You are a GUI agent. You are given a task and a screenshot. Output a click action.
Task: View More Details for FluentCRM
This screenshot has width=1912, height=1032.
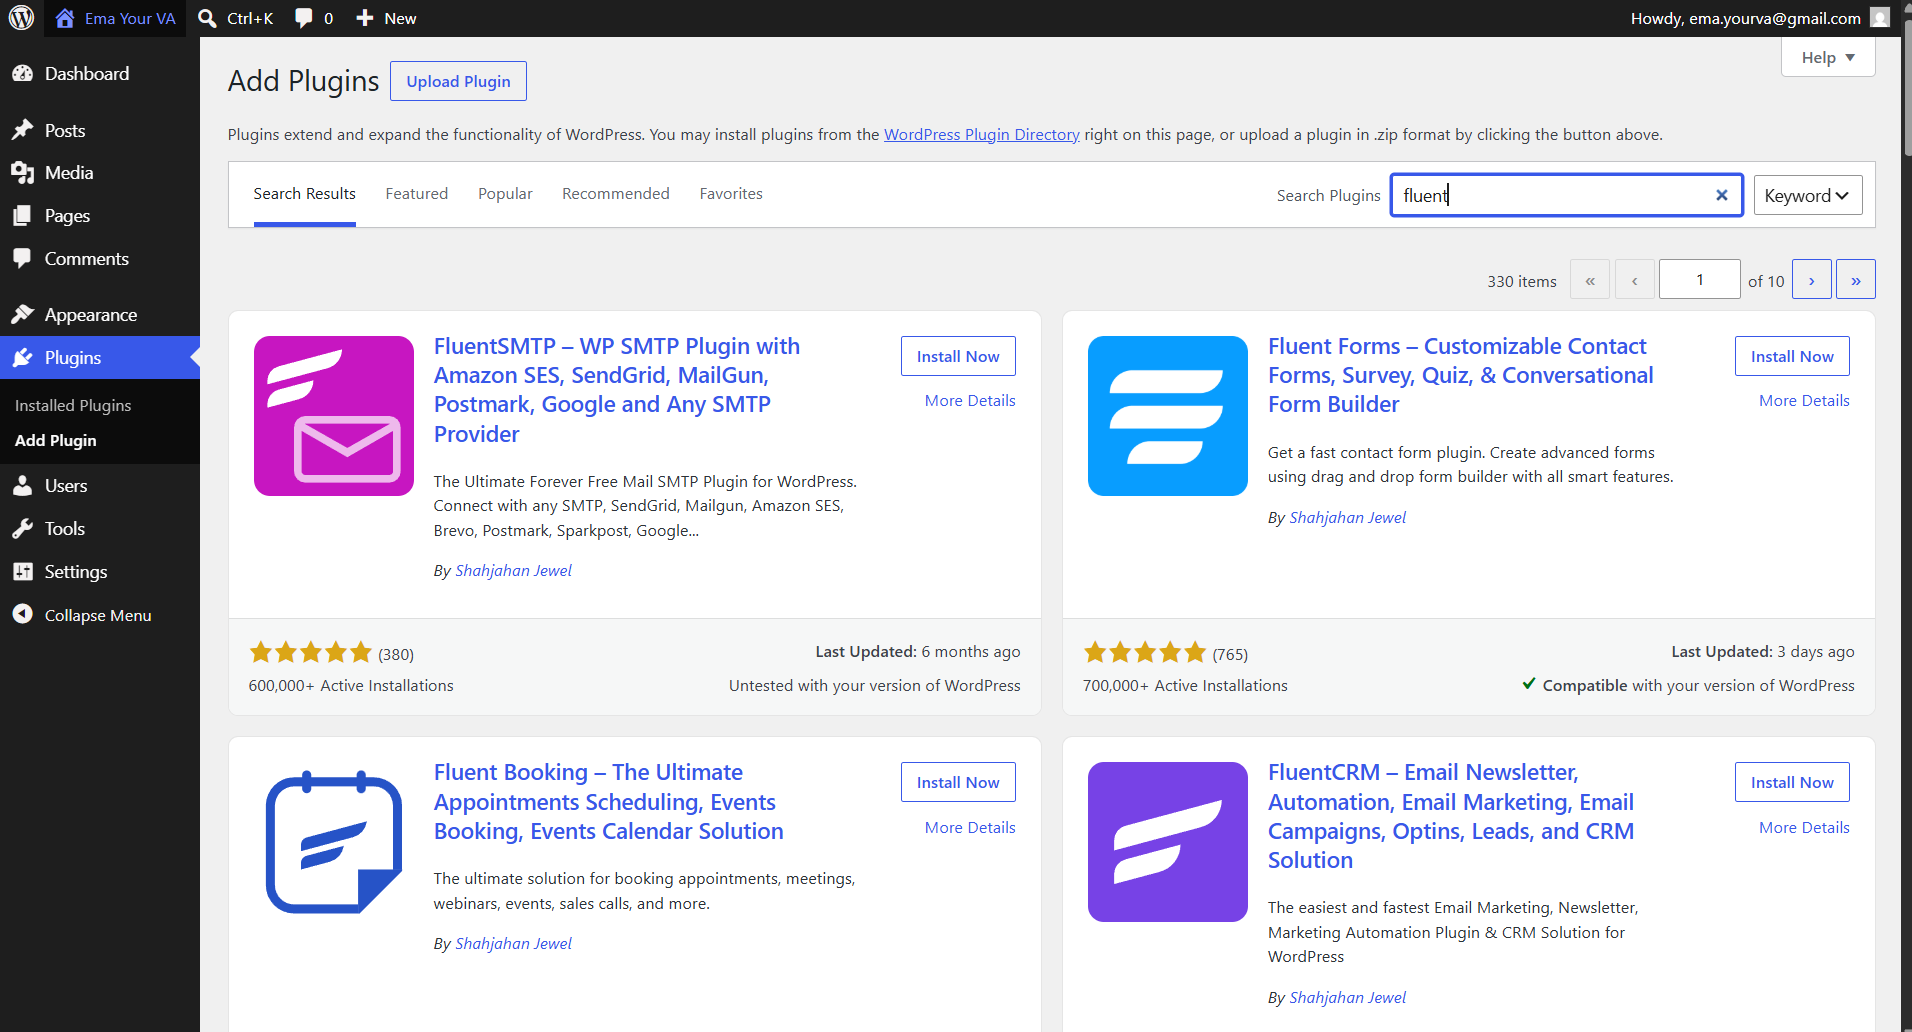click(x=1804, y=827)
